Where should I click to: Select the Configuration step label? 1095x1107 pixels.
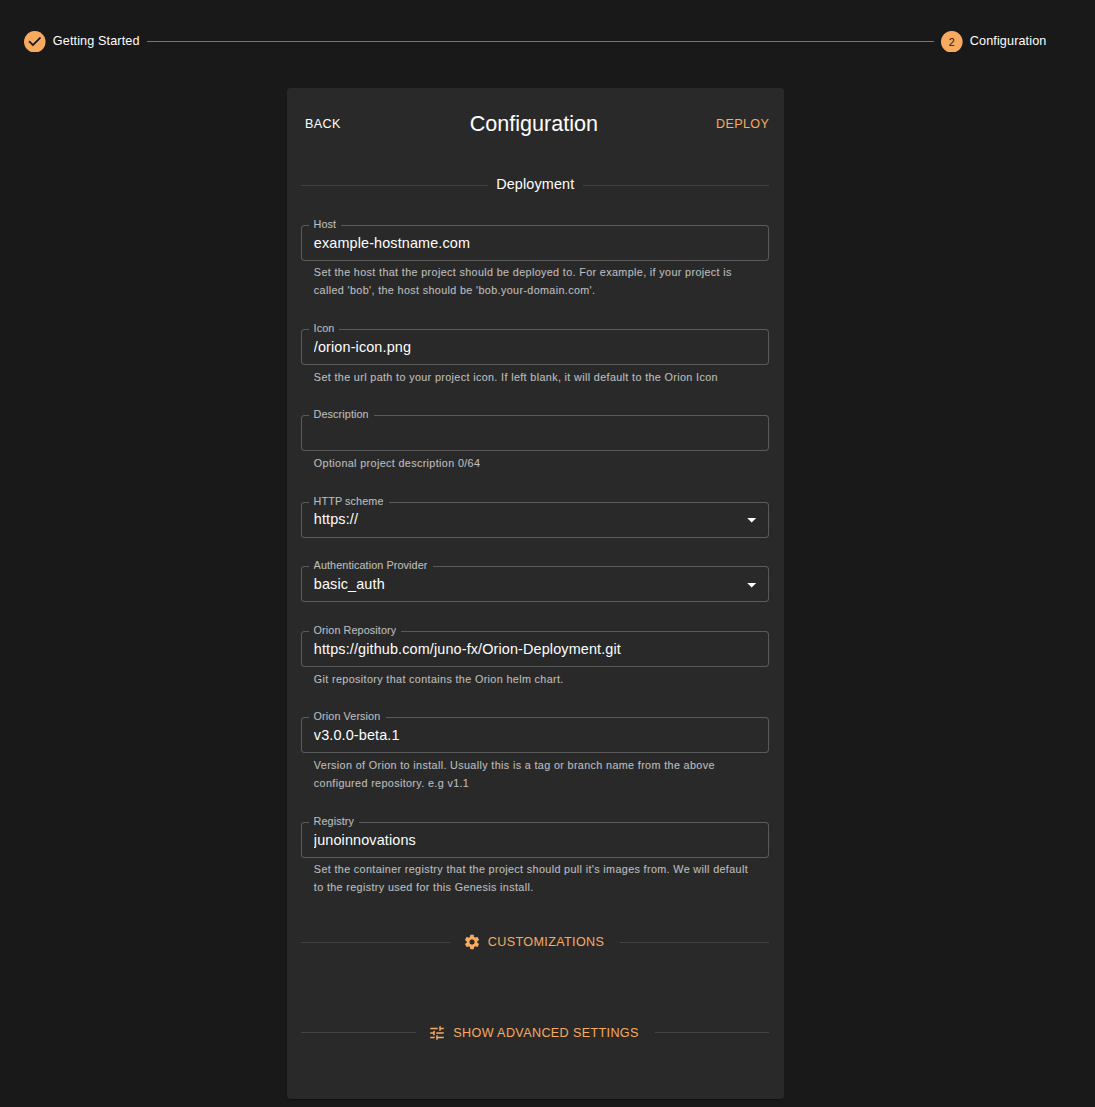point(1008,41)
